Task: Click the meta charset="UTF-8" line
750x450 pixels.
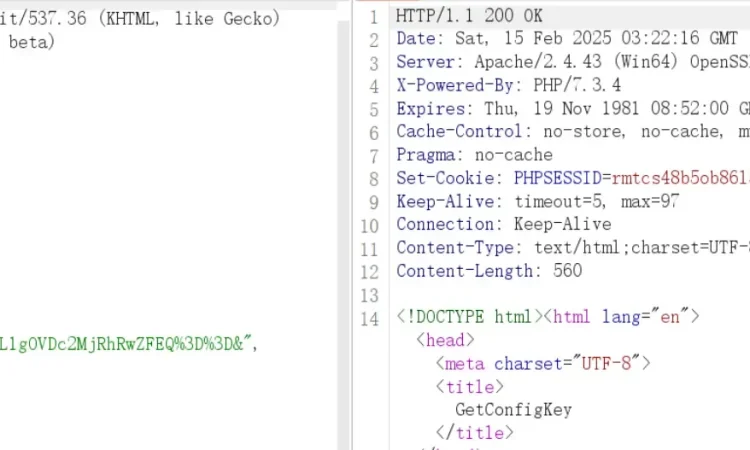Action: (x=543, y=364)
